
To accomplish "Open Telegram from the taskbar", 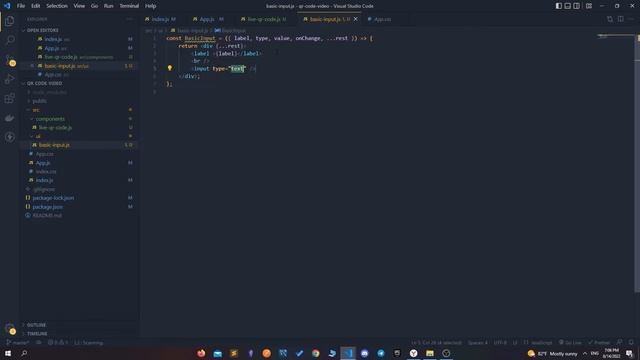I will [381, 353].
